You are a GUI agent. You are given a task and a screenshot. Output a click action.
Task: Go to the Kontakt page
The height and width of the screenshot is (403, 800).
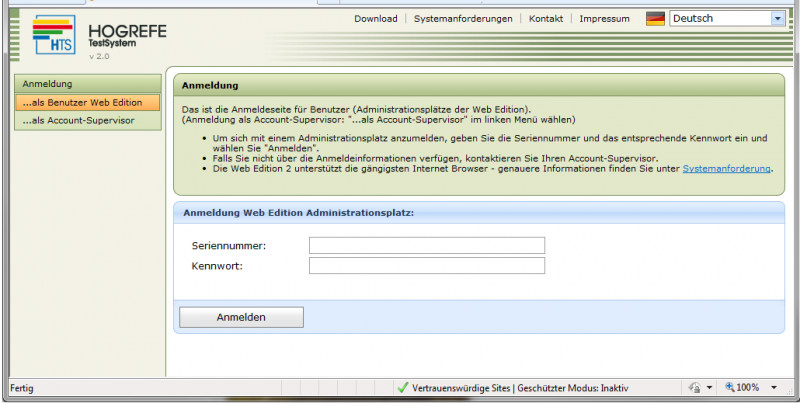[545, 18]
